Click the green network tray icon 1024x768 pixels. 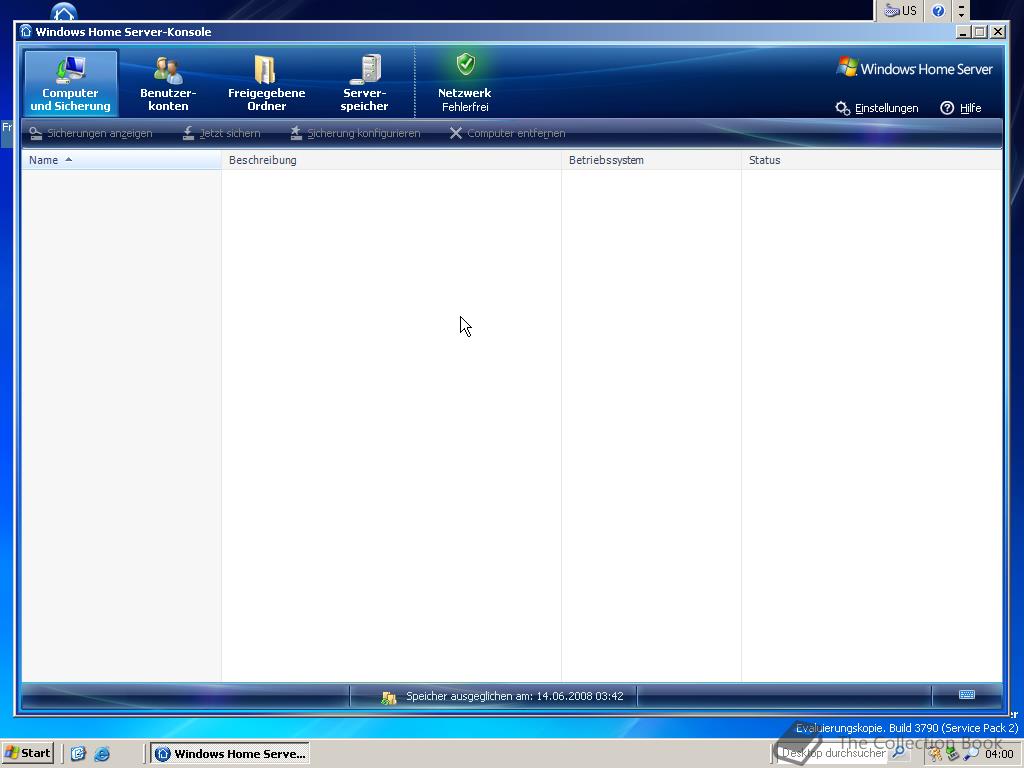coord(953,754)
